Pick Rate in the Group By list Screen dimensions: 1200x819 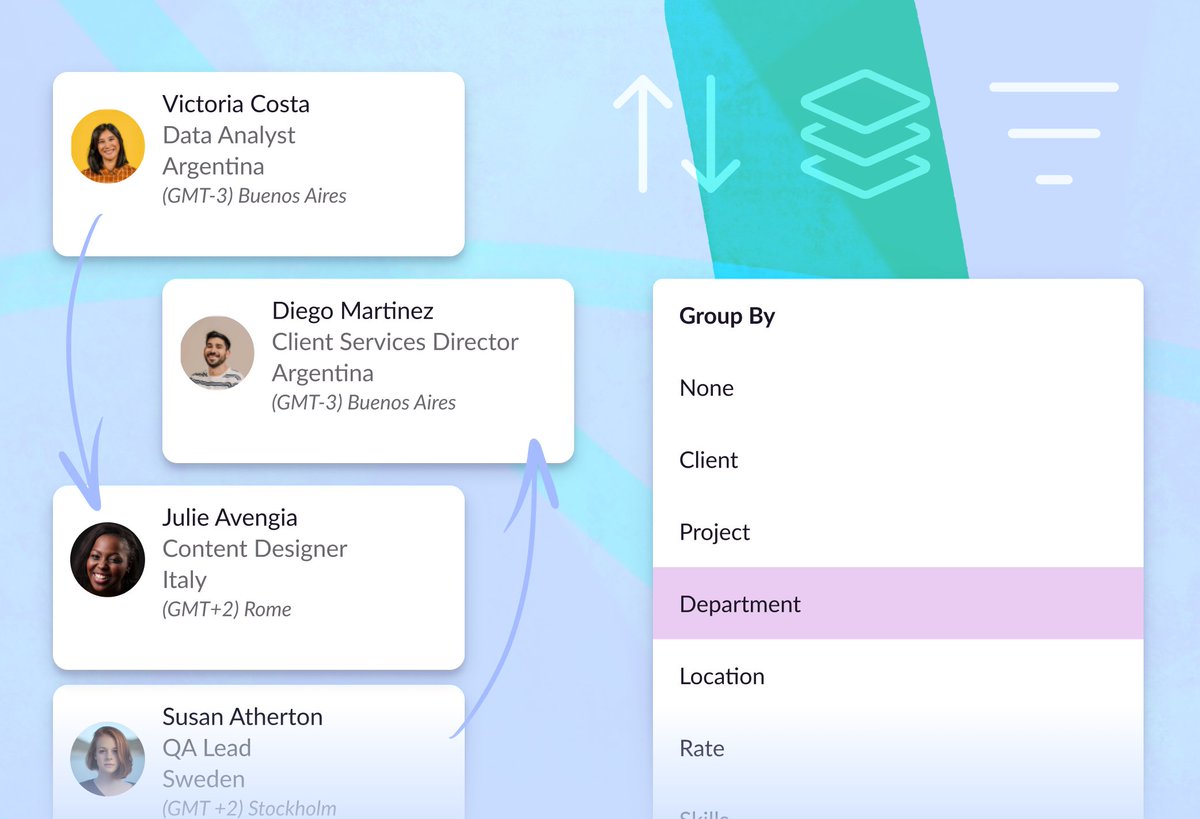pos(898,748)
